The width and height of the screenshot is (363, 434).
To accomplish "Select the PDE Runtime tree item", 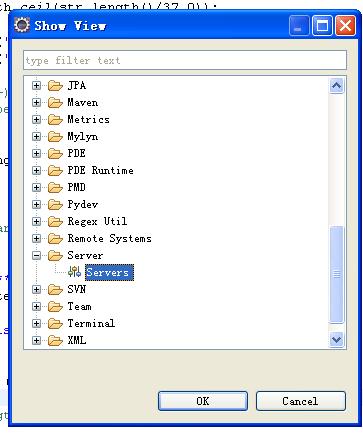I will (x=100, y=170).
